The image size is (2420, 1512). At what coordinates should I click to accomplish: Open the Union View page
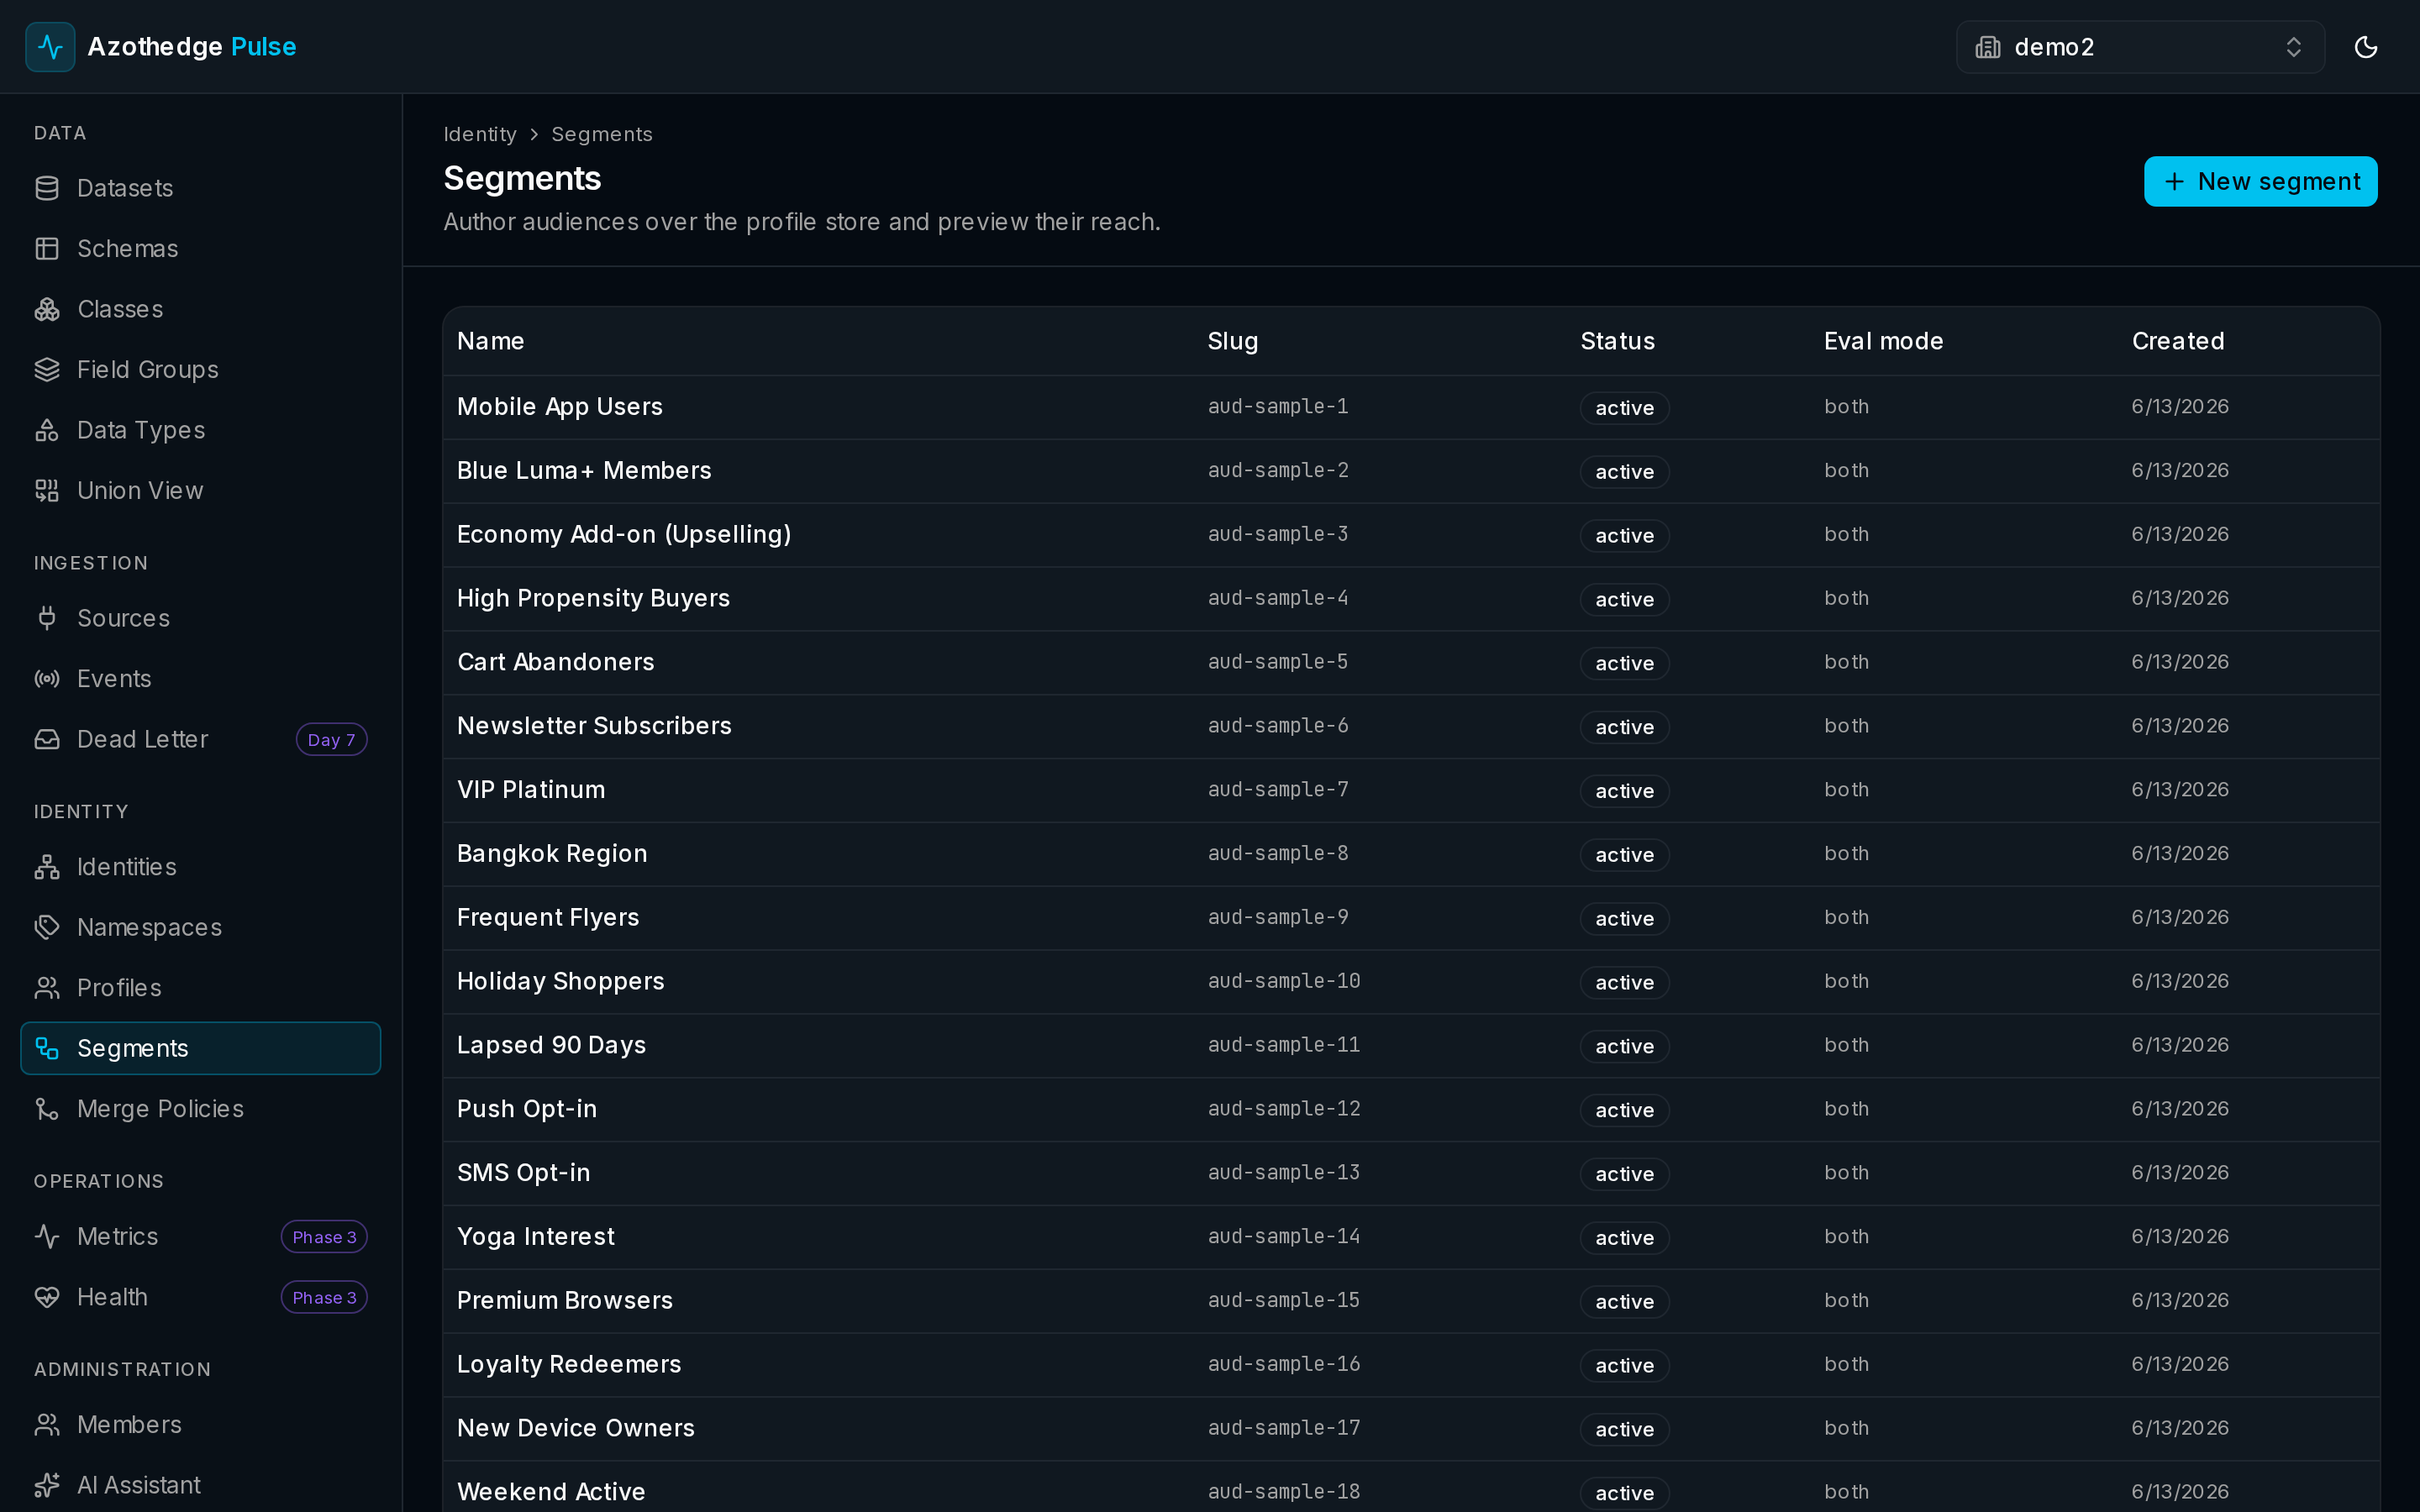(200, 491)
